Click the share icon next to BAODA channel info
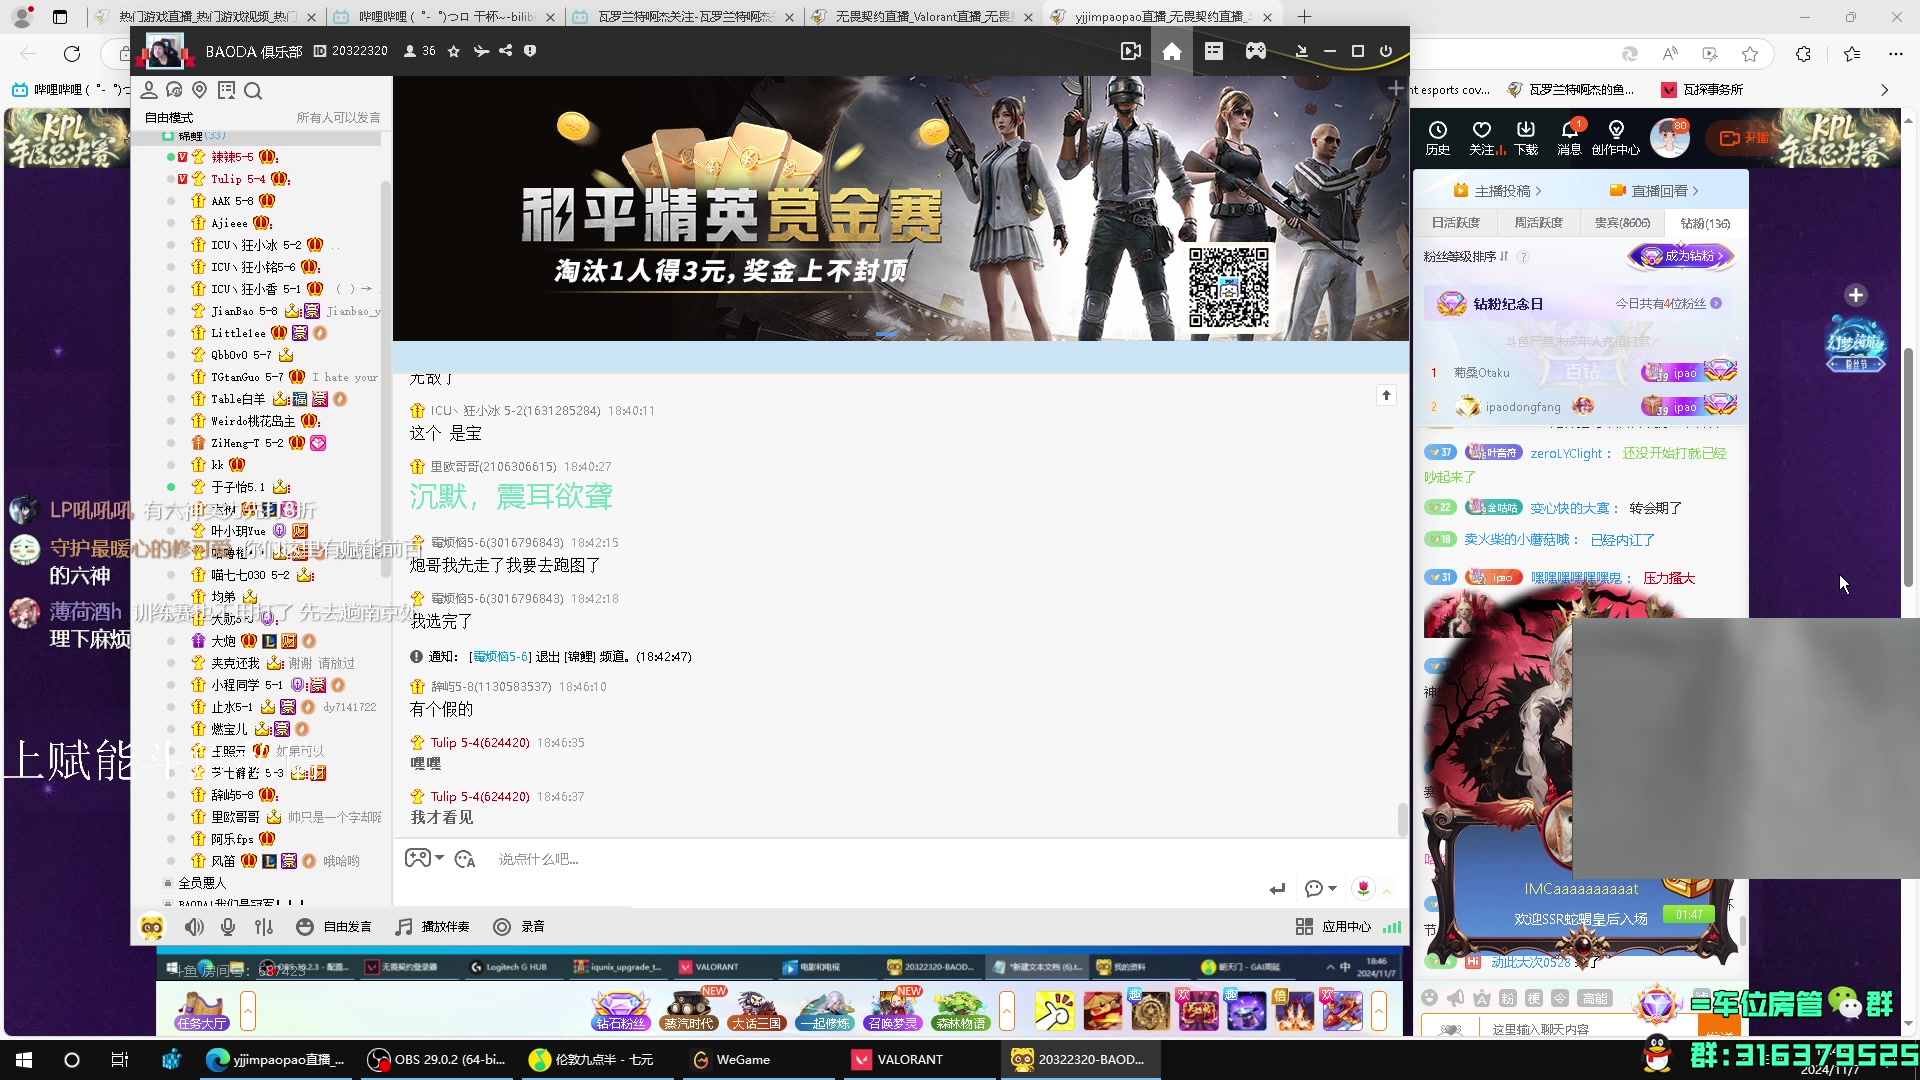Image resolution: width=1920 pixels, height=1080 pixels. coord(506,51)
